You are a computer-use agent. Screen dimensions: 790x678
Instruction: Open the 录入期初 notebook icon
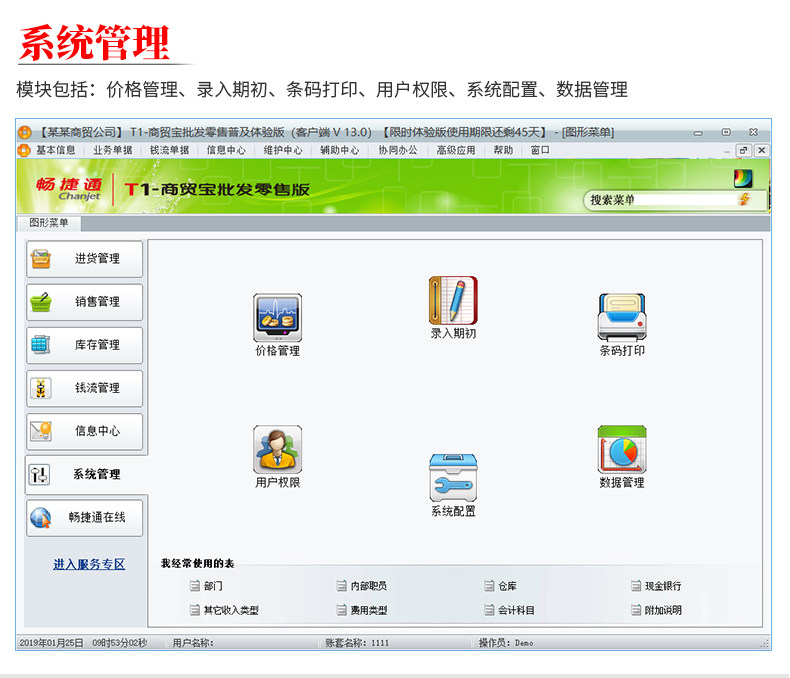click(453, 300)
